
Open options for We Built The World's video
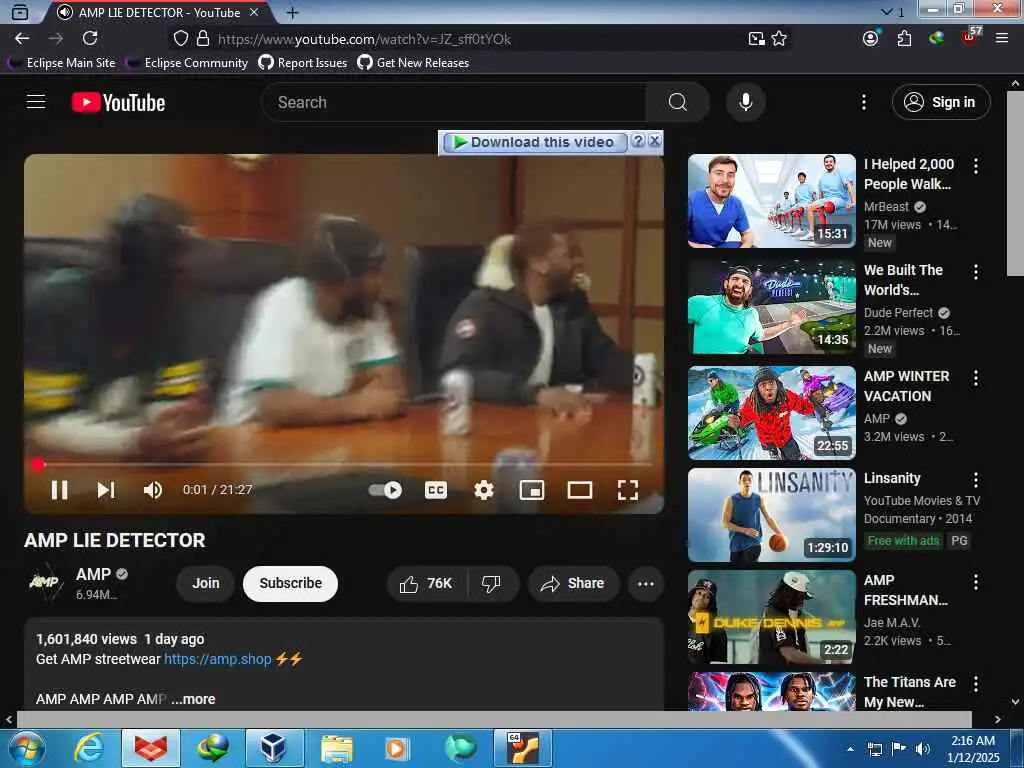point(976,272)
